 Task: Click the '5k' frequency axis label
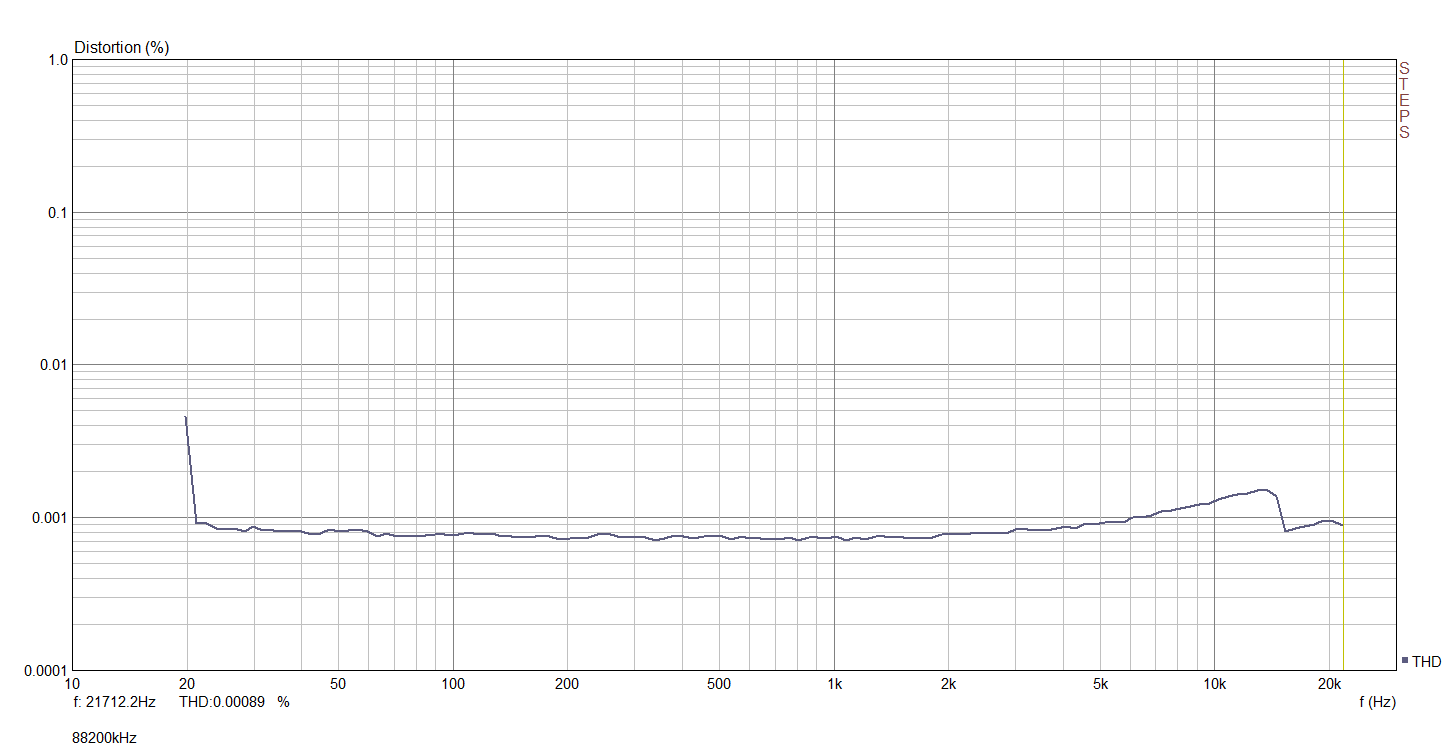[1100, 684]
